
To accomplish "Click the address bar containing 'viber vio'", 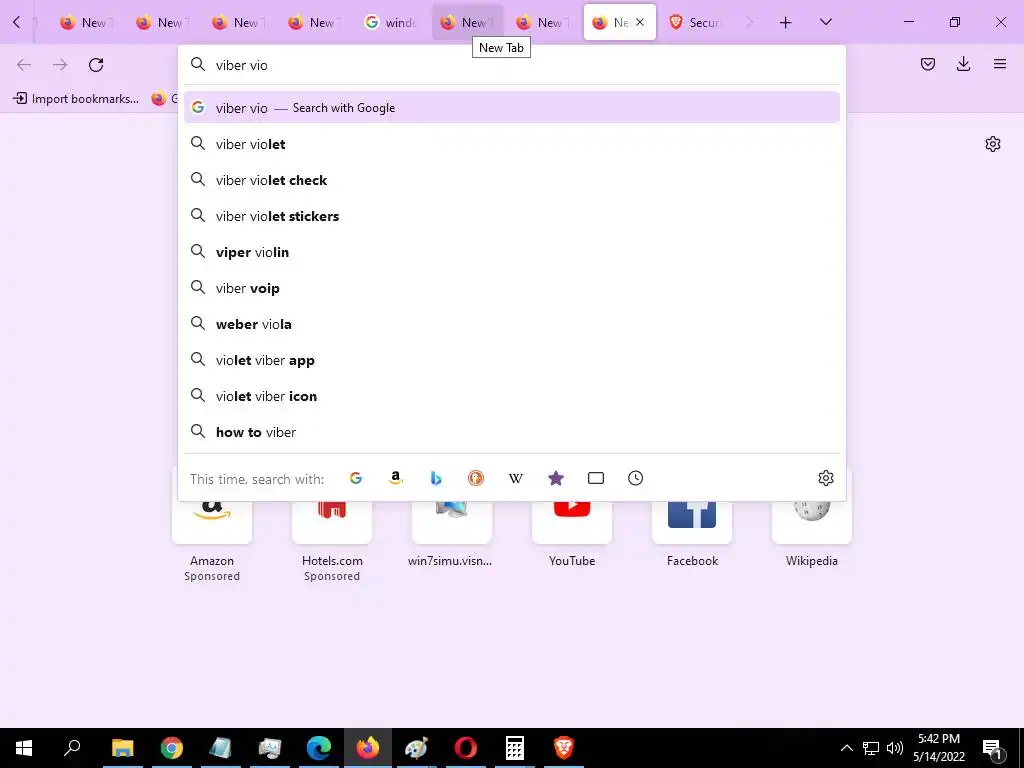I will [x=511, y=65].
